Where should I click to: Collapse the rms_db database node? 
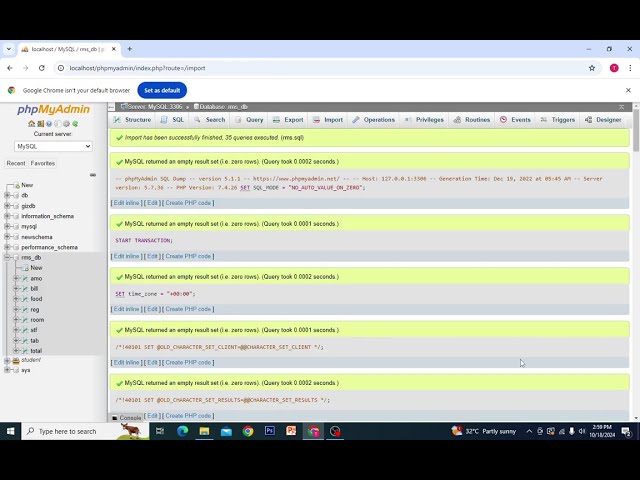[7, 257]
